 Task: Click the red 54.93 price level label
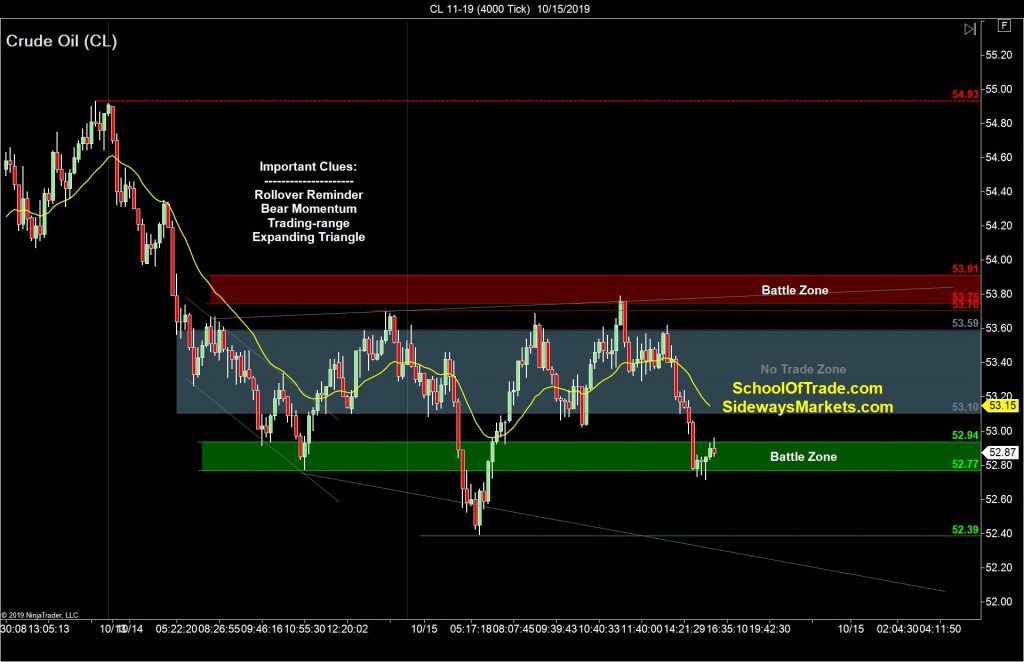click(965, 95)
